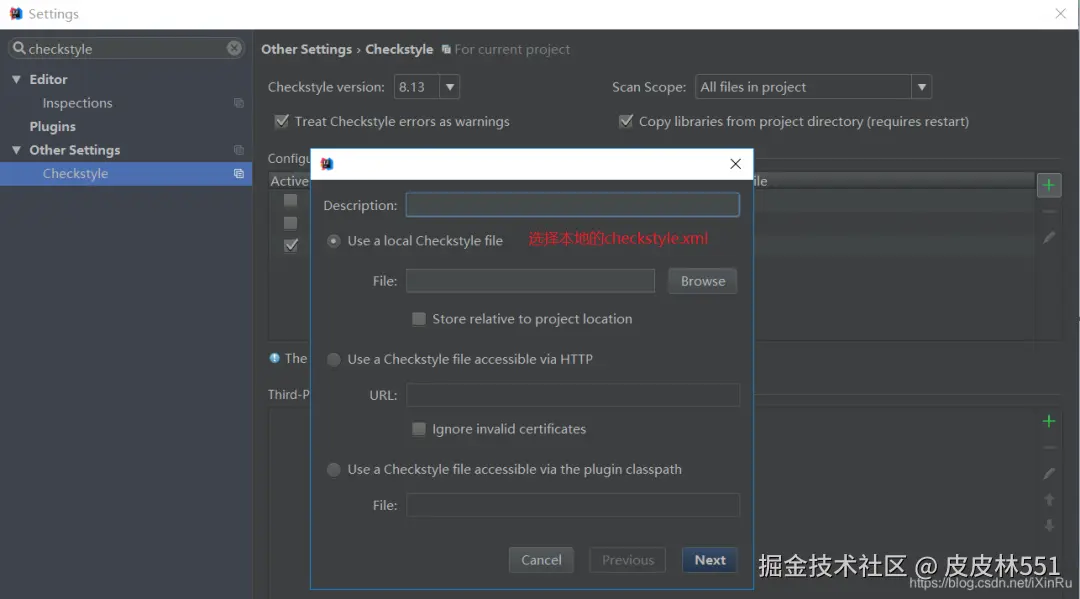Collapse the Other Settings tree node
Viewport: 1080px width, 599px height.
tap(17, 150)
